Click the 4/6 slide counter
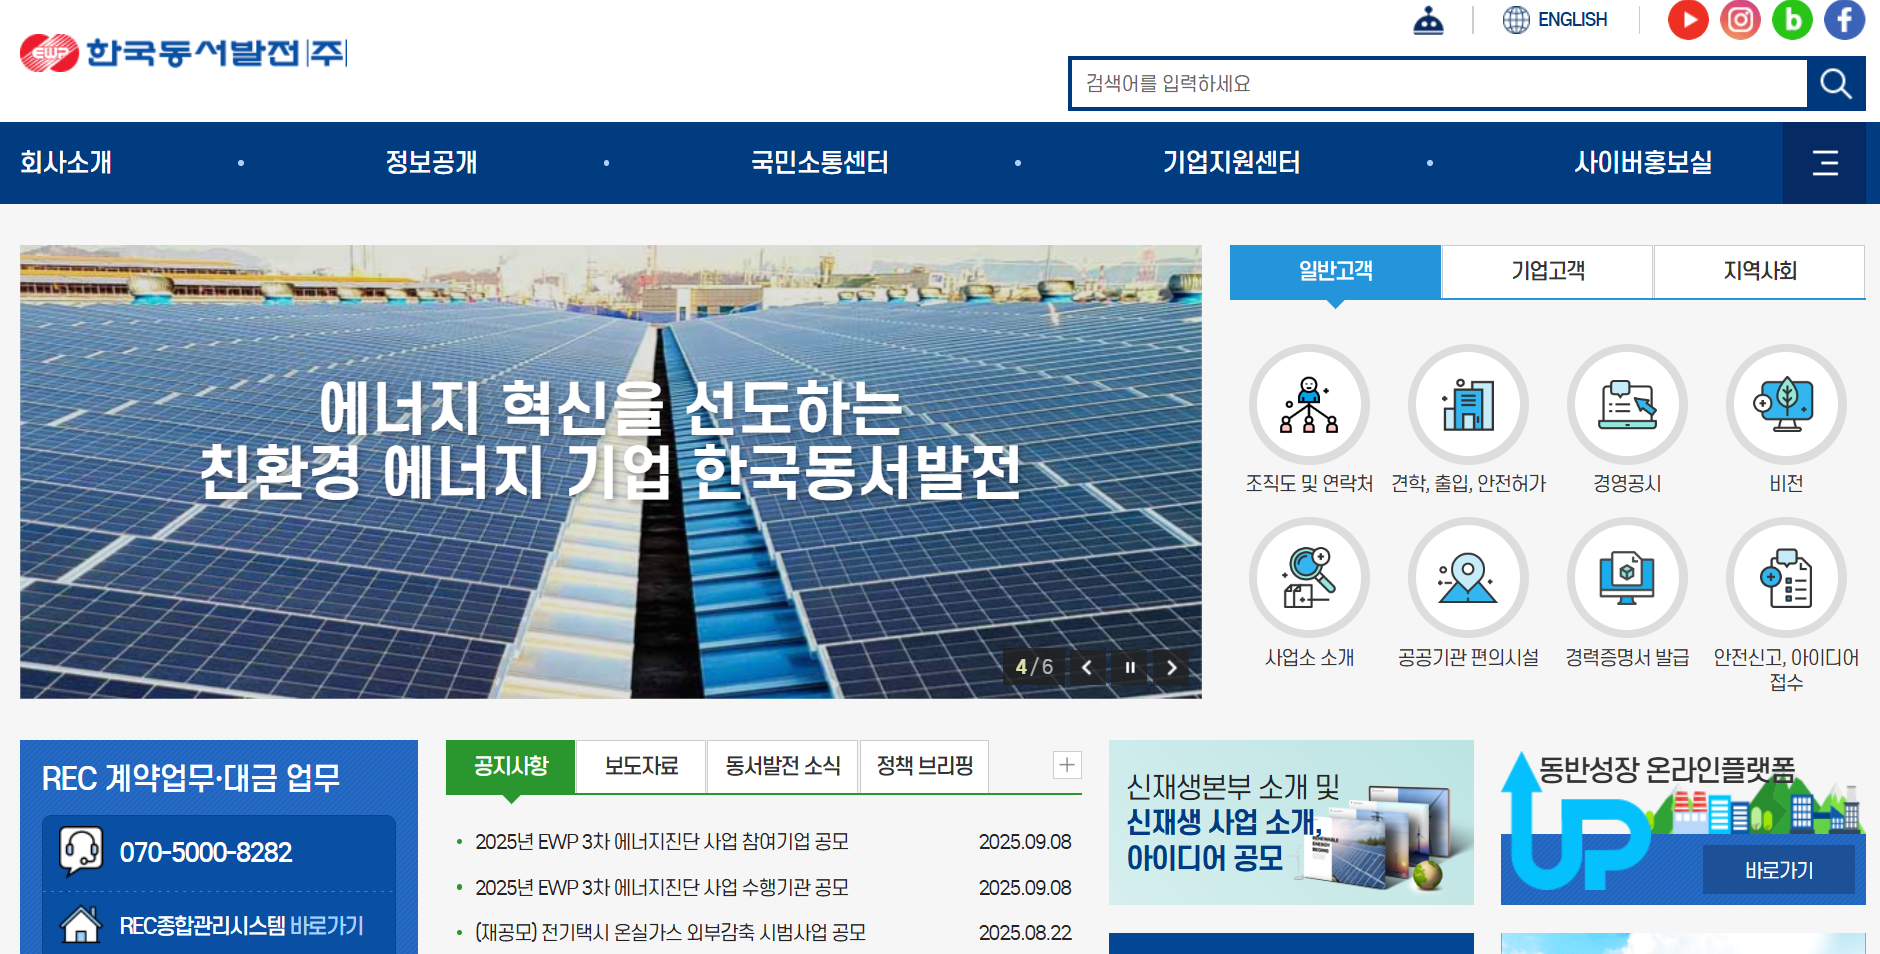1880x954 pixels. 1034,667
